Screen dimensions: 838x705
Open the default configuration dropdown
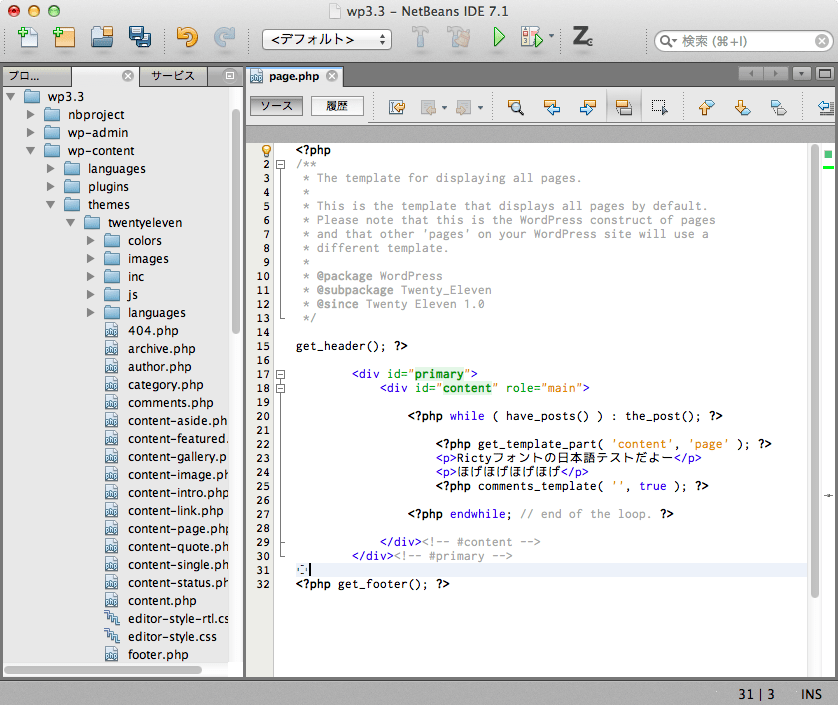[x=327, y=40]
